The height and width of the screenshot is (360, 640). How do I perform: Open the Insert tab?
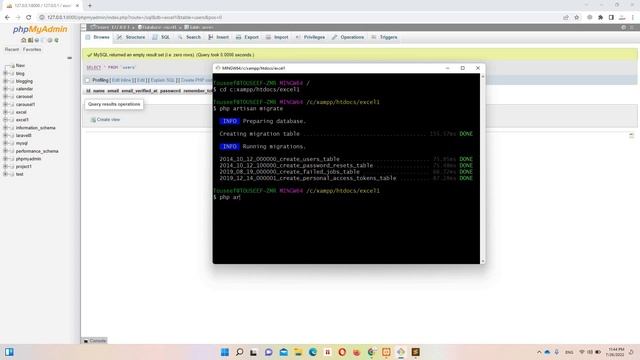[x=219, y=37]
